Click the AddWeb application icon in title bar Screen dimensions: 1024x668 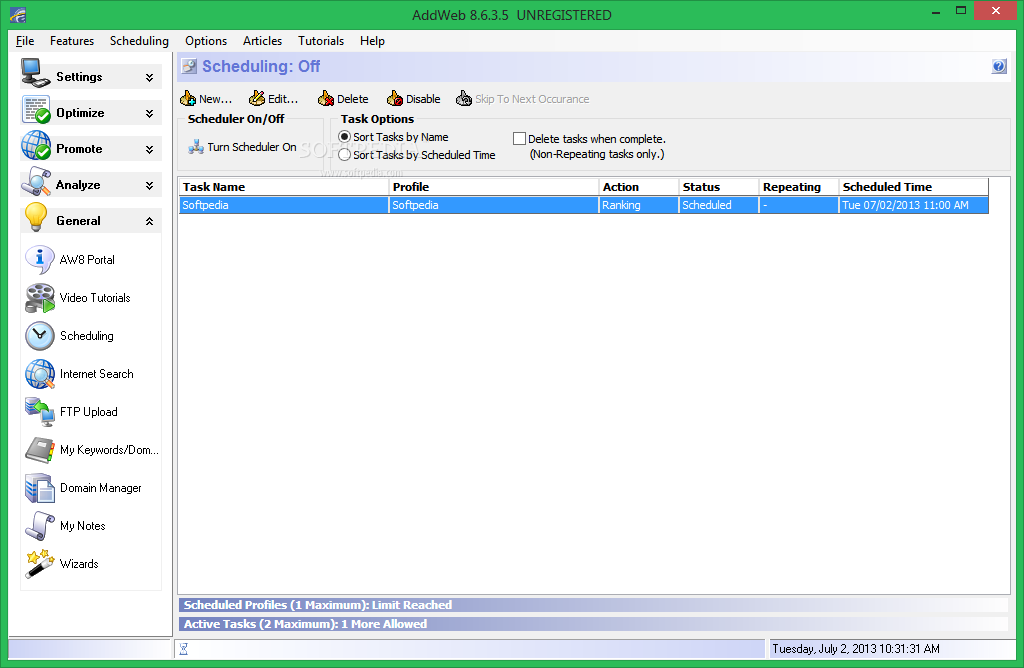tap(18, 14)
